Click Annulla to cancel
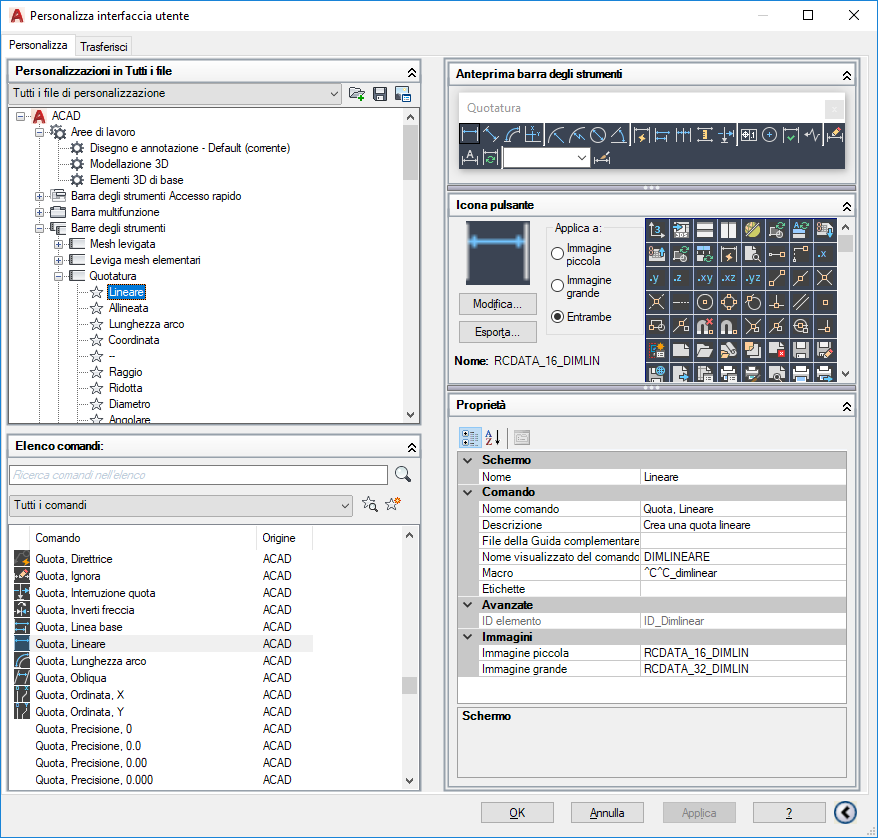Viewport: 878px width, 838px height. coord(607,813)
